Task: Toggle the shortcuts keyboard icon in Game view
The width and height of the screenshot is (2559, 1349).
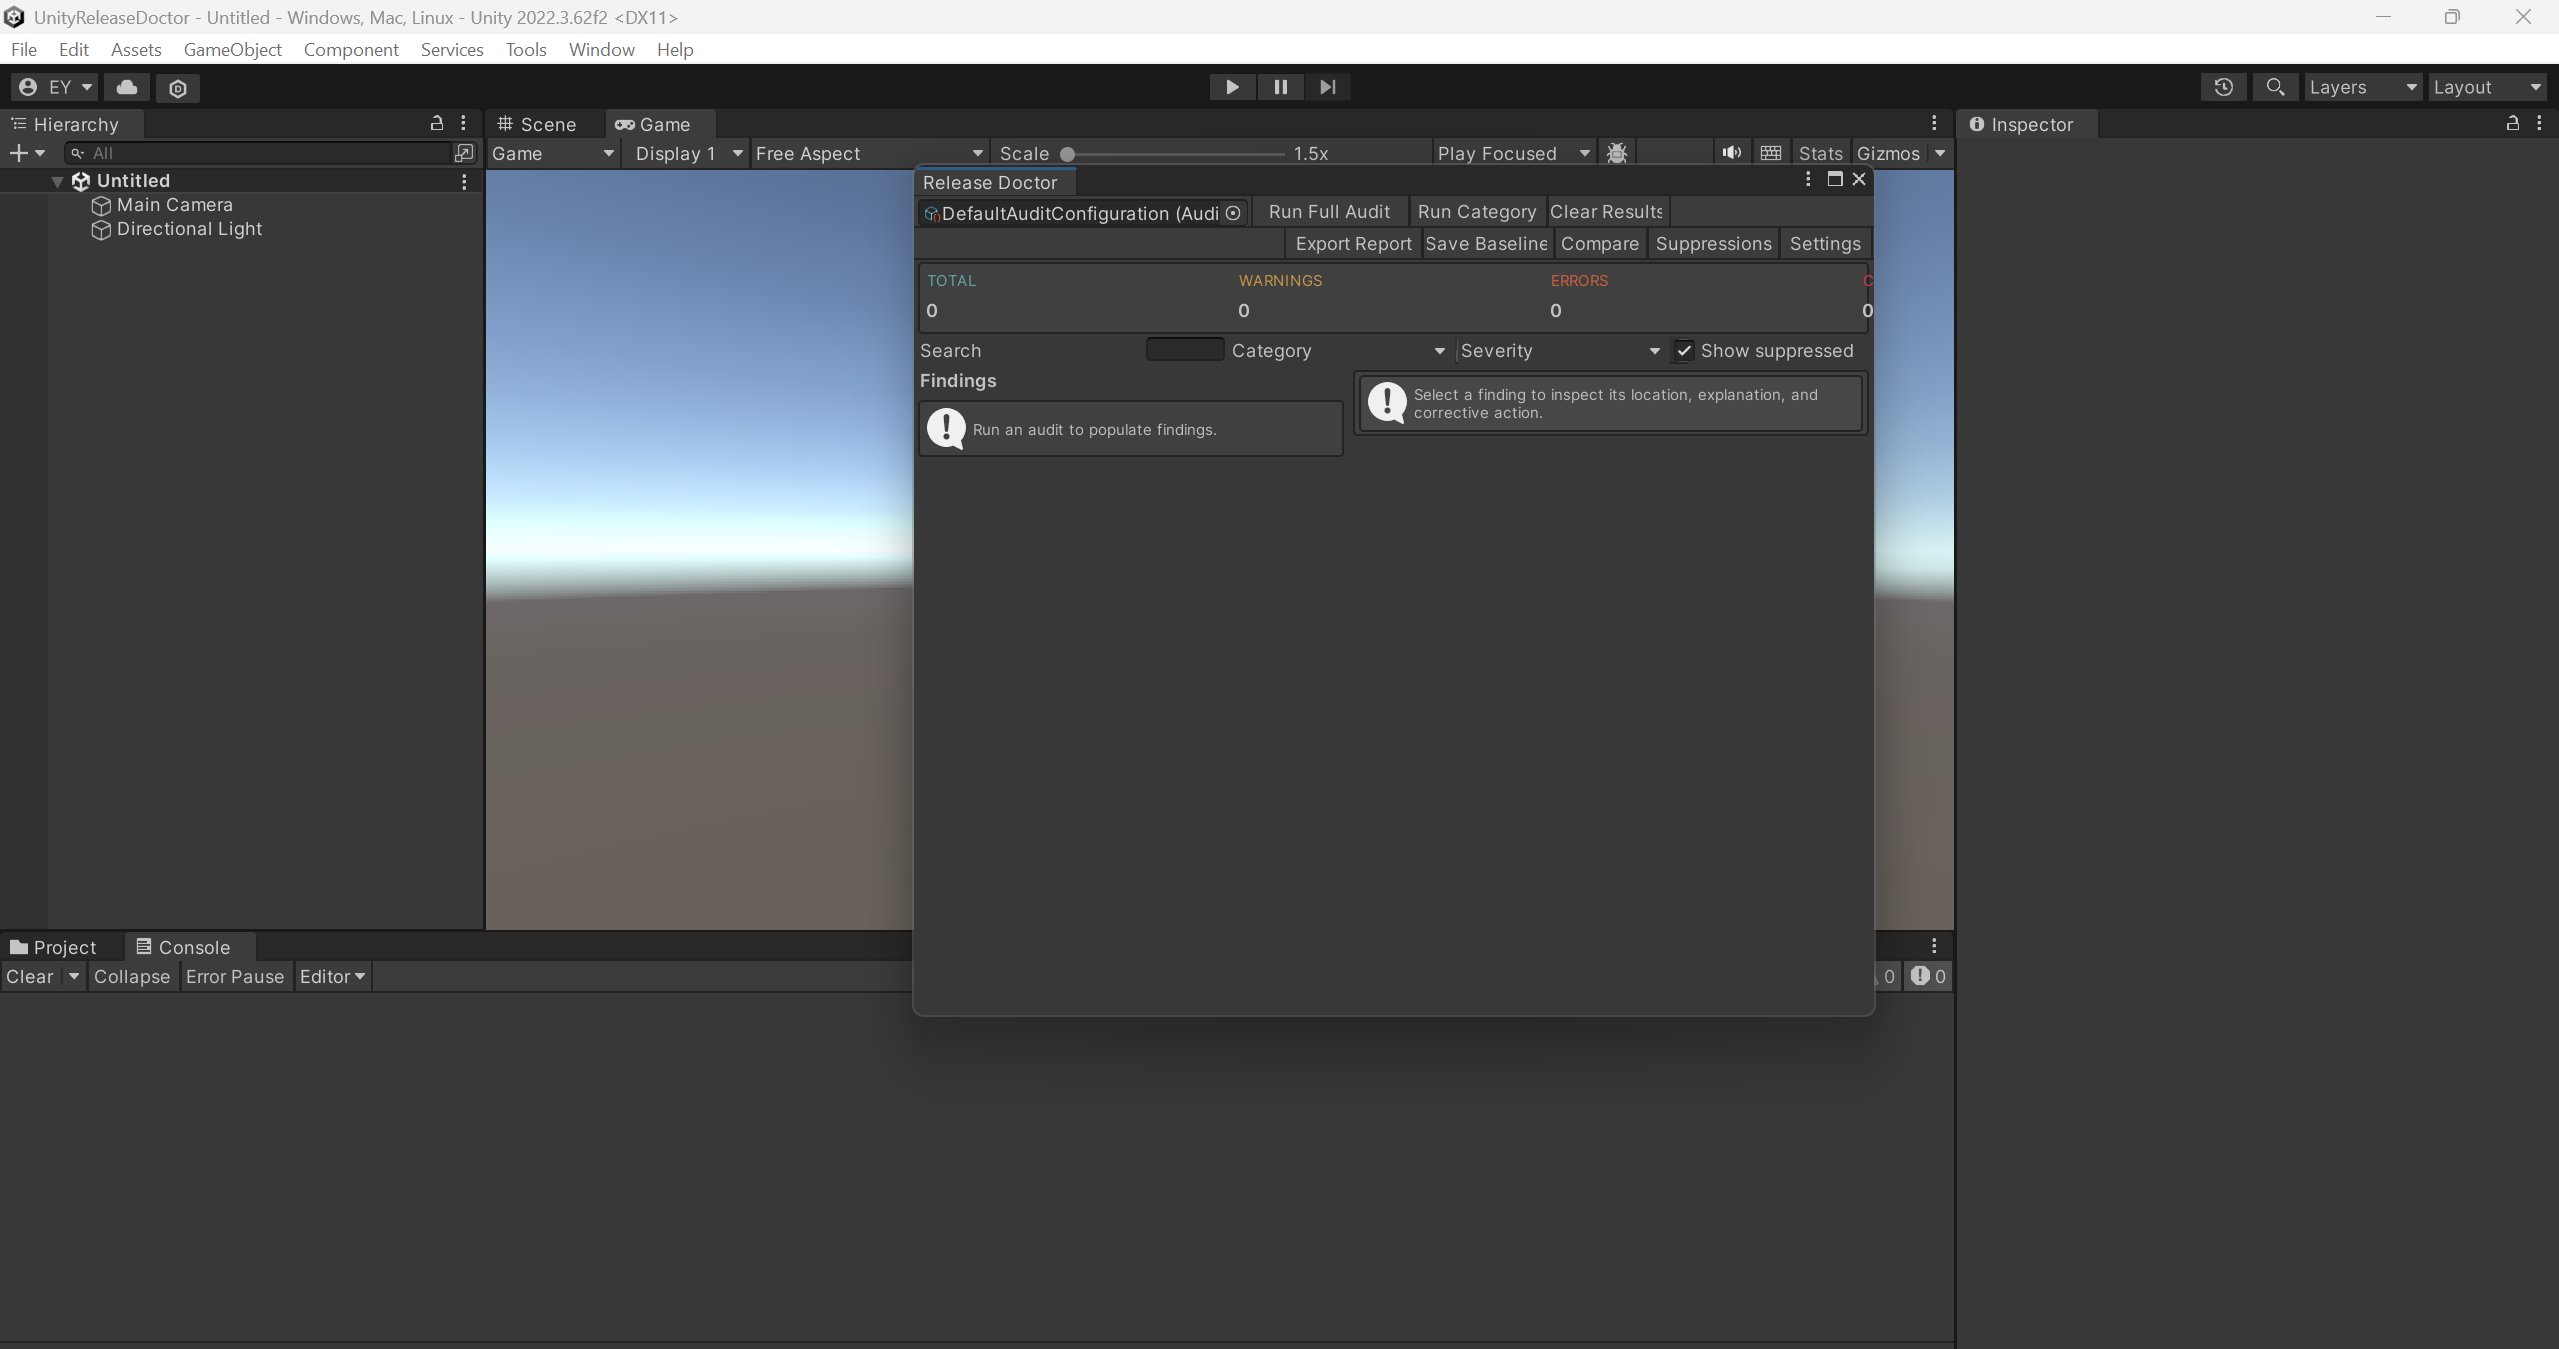Action: [x=1771, y=153]
